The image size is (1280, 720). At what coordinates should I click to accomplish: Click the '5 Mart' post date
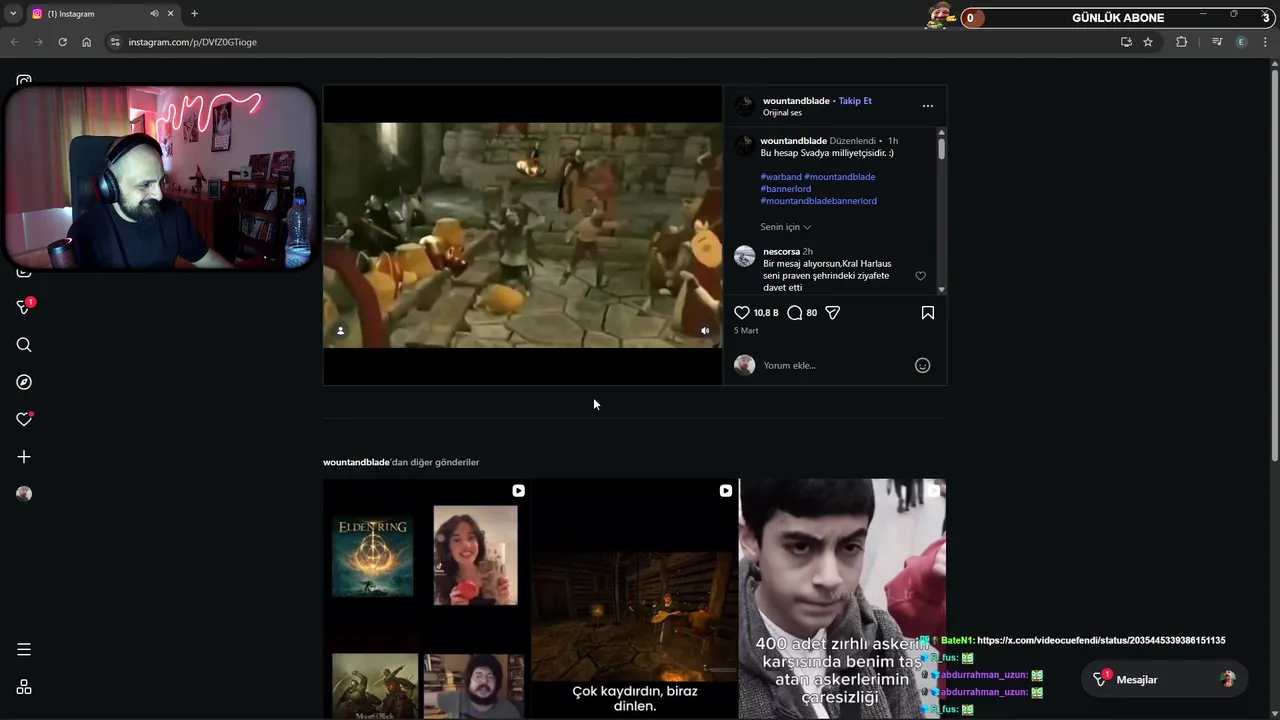(746, 331)
